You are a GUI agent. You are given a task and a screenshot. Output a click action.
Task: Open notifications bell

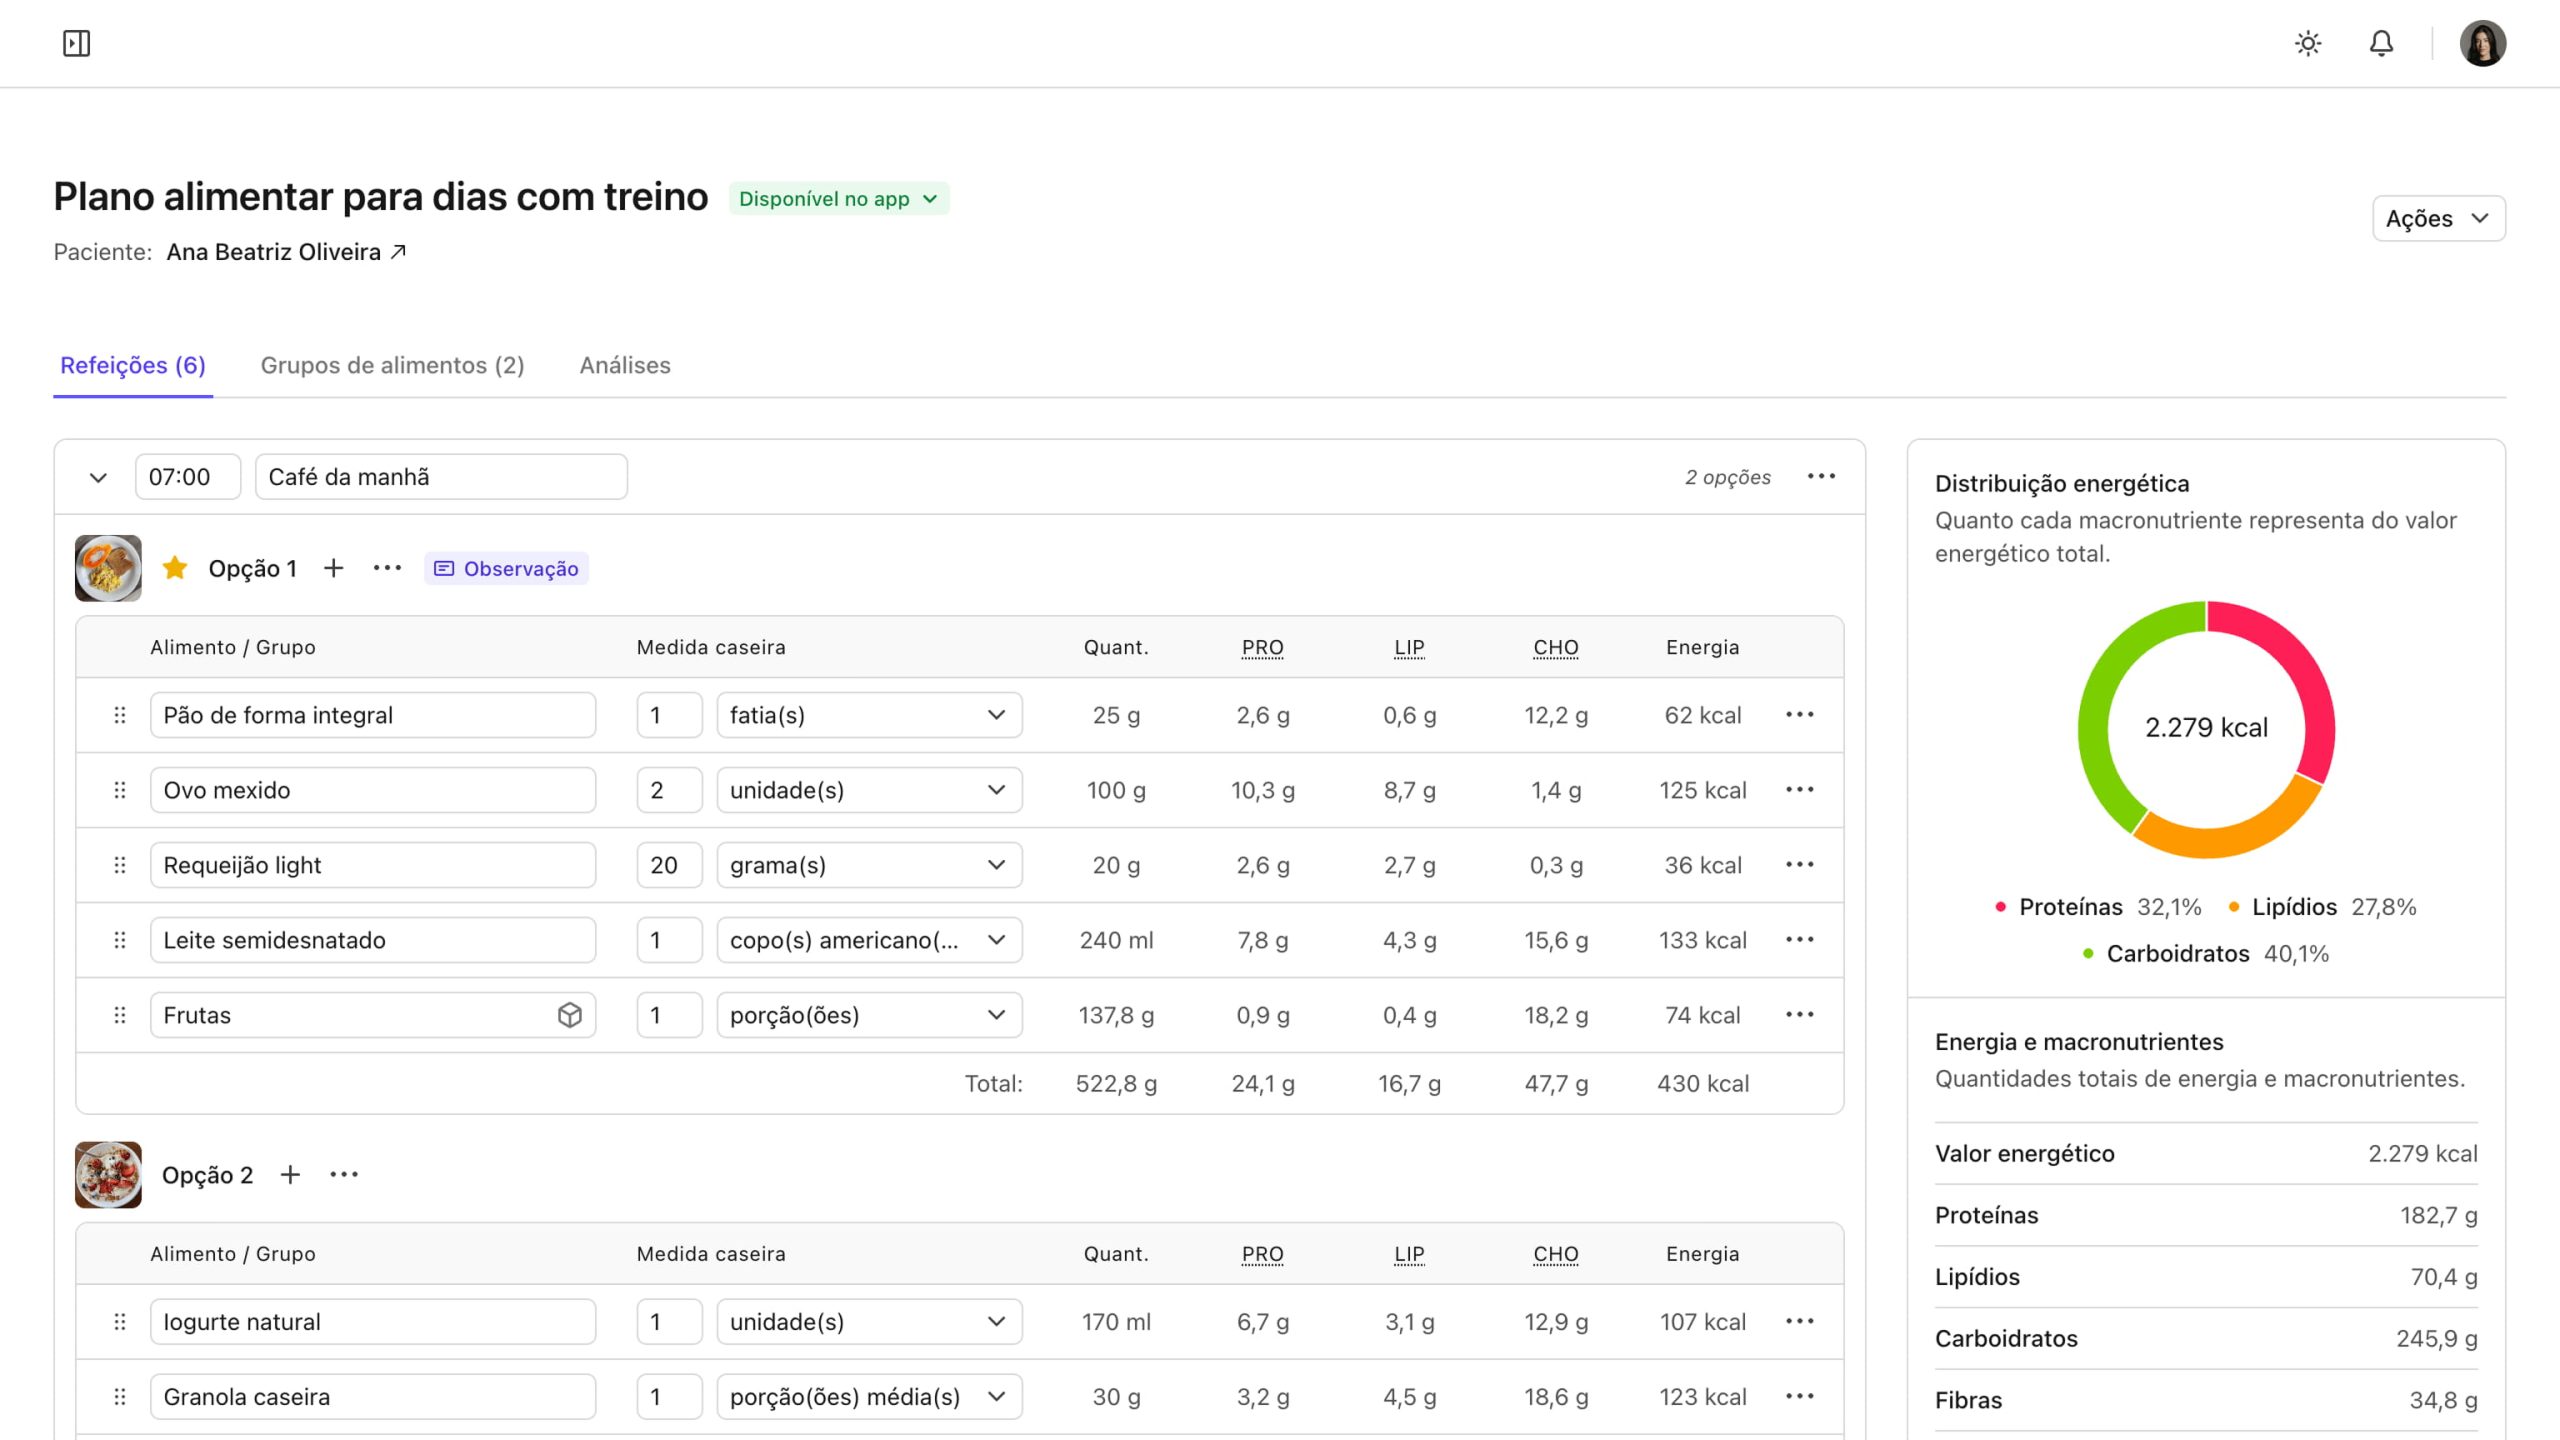tap(2382, 43)
